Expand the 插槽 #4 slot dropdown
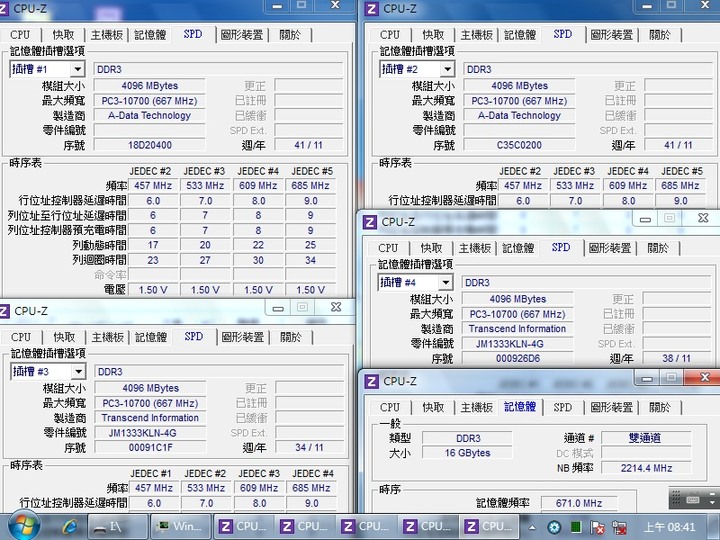The image size is (720, 540). coord(445,282)
